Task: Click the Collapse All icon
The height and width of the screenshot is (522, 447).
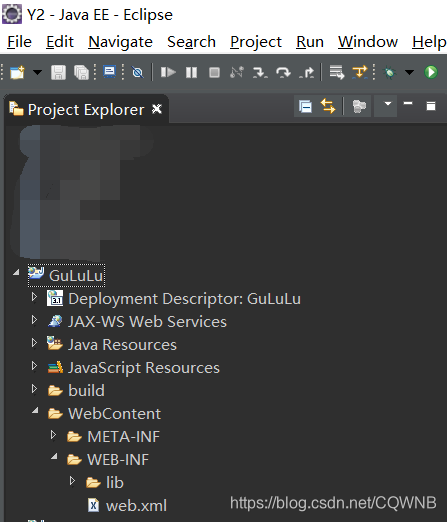Action: coord(305,107)
